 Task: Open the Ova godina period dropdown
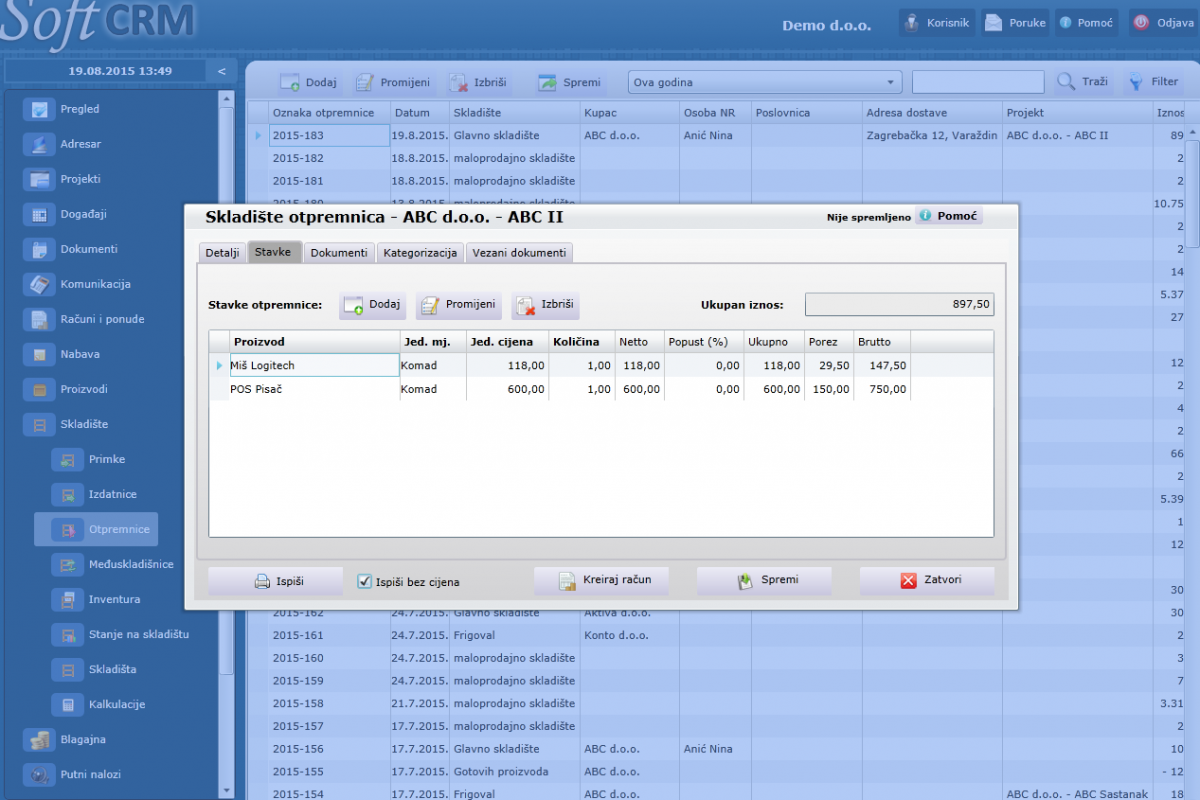tap(765, 82)
